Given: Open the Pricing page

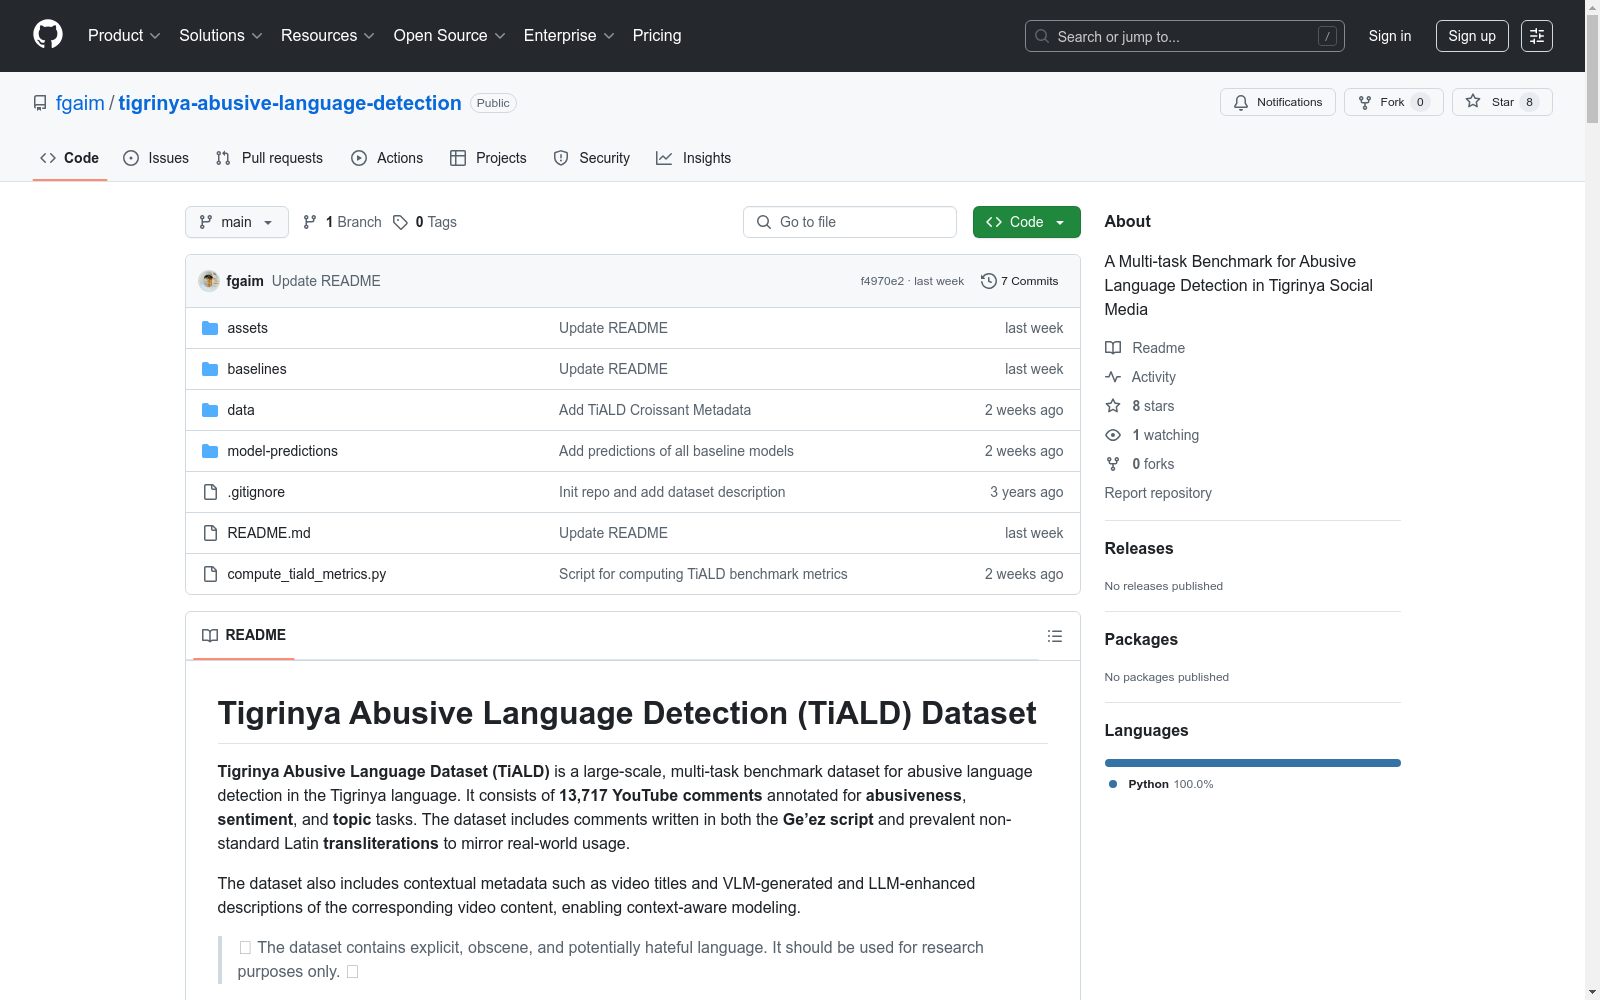Looking at the screenshot, I should (x=657, y=36).
